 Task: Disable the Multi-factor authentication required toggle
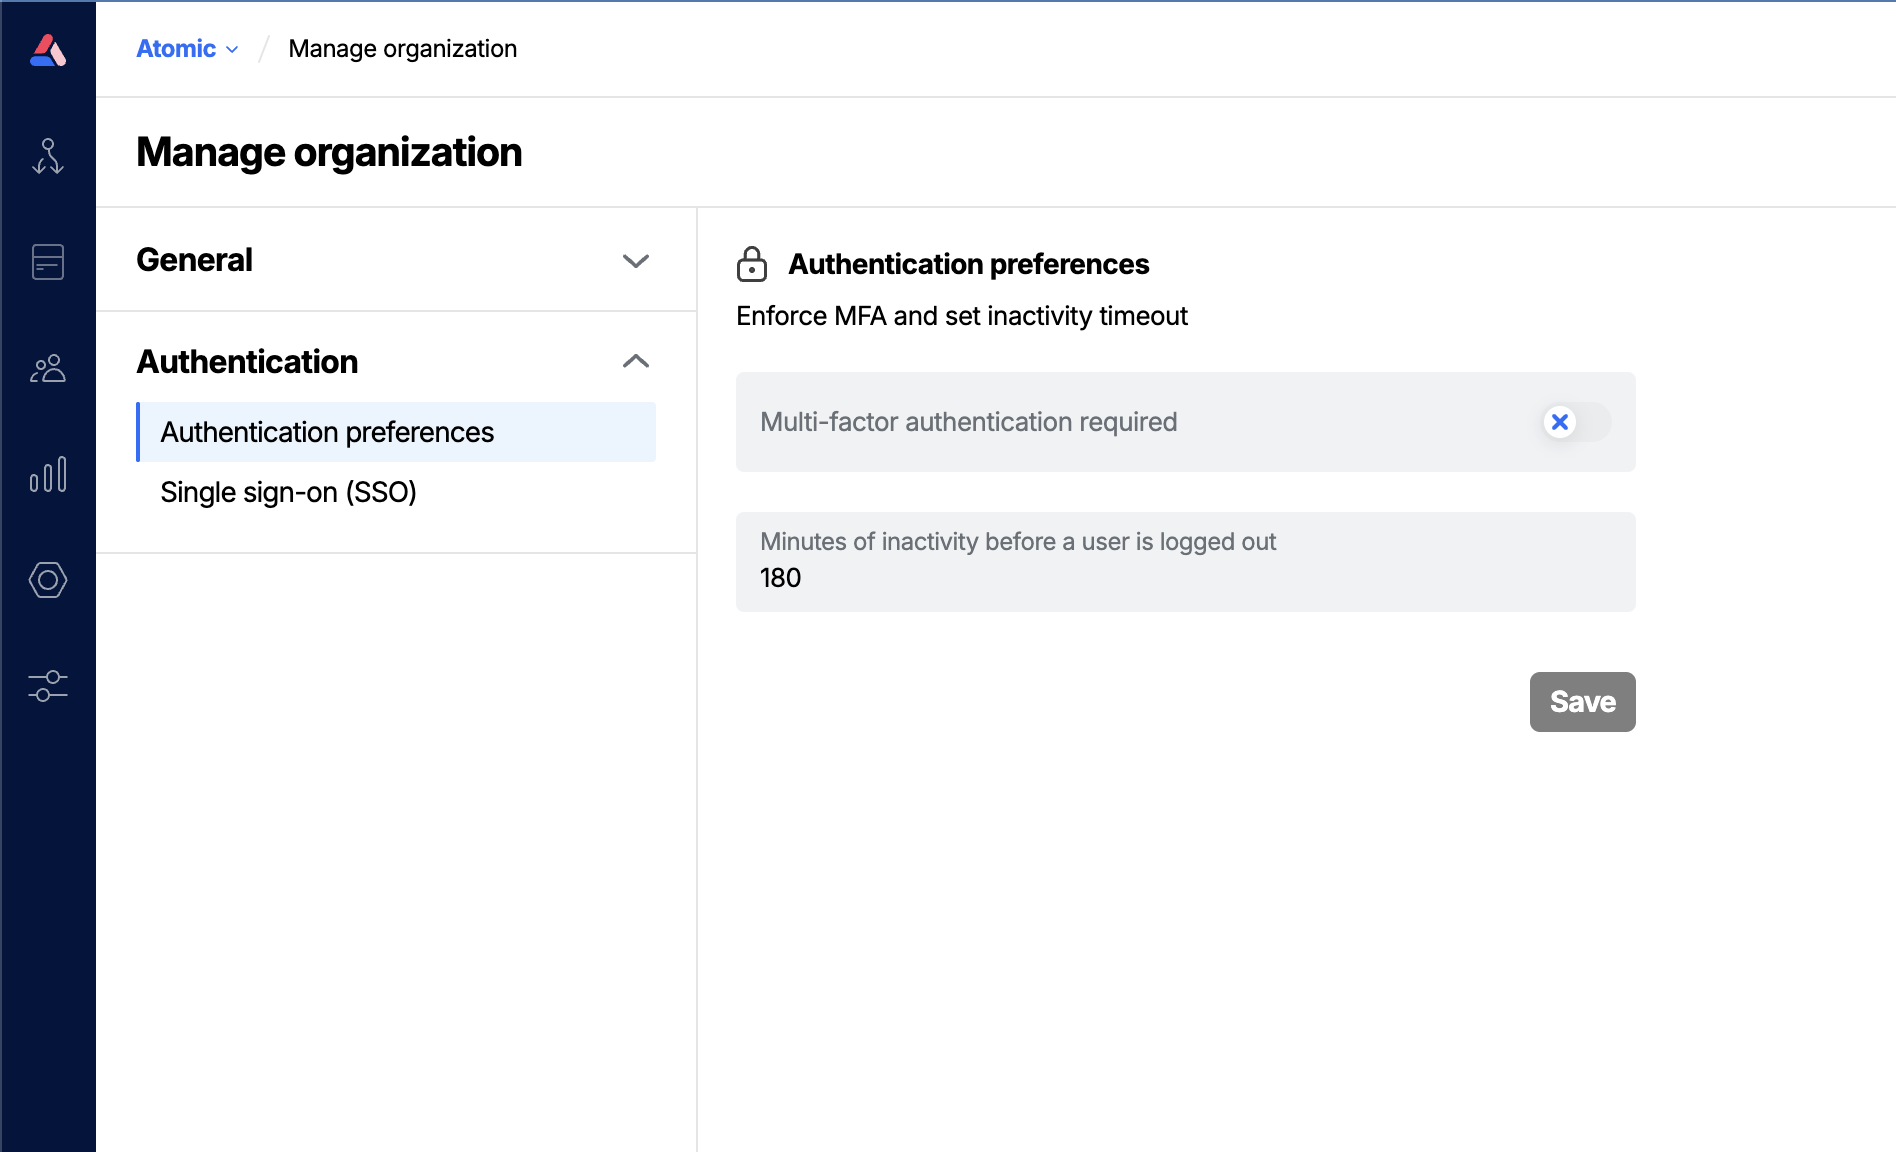coord(1573,422)
